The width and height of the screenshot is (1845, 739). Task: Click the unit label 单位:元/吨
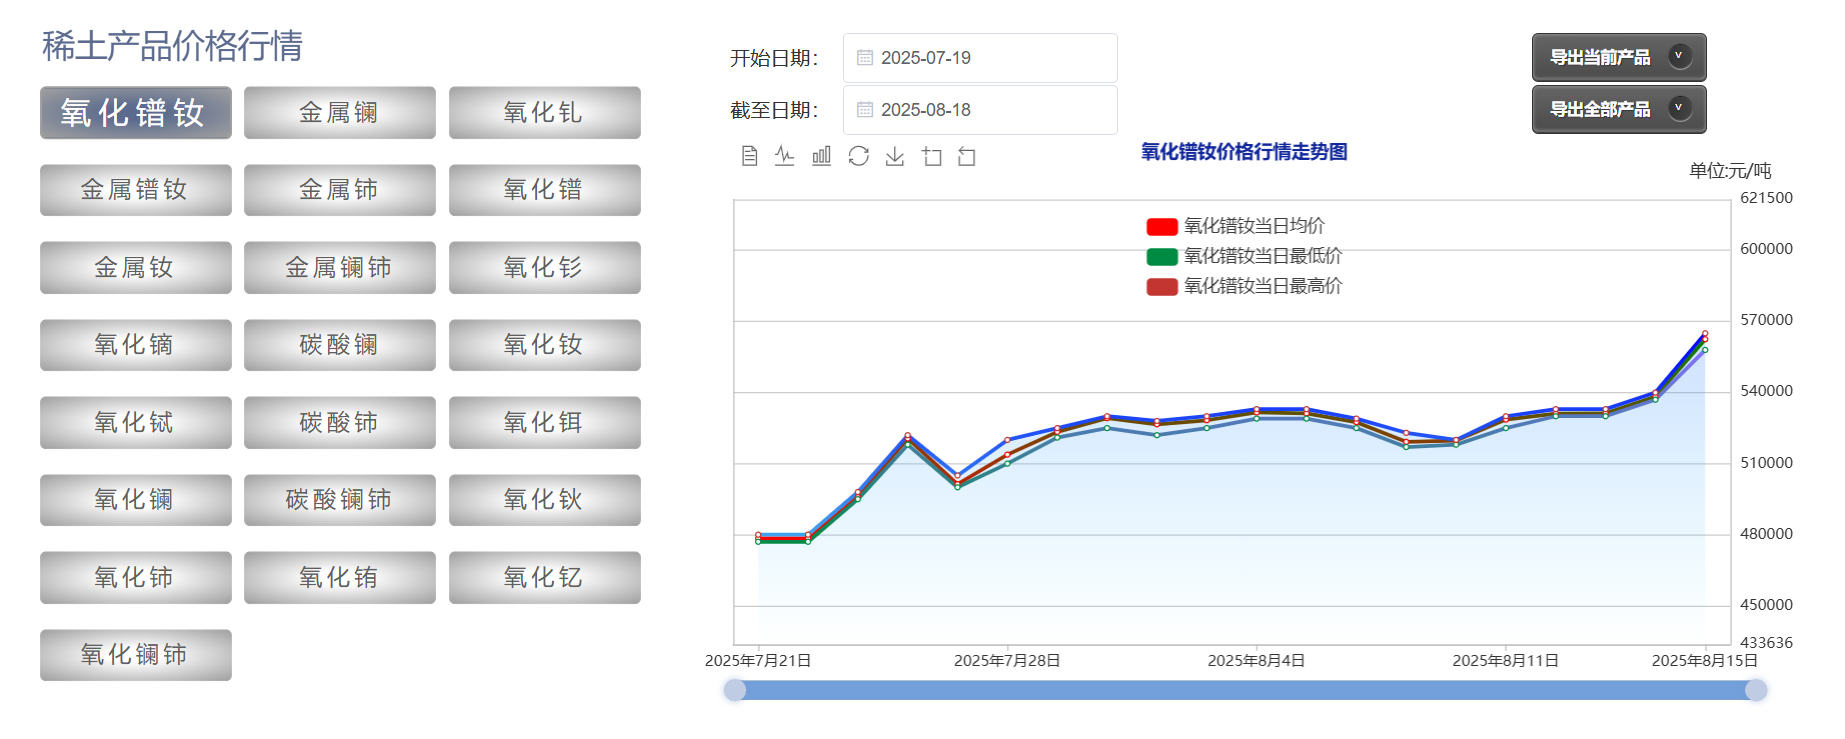1730,171
